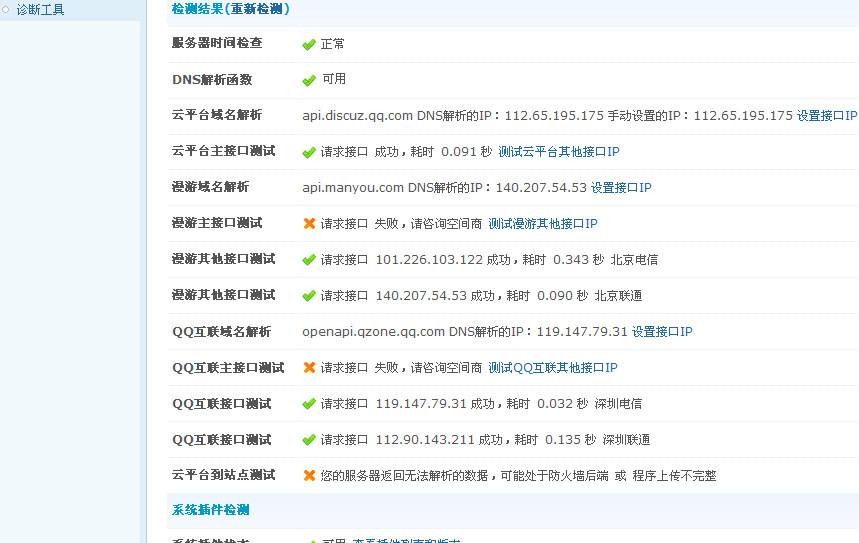Image resolution: width=859 pixels, height=543 pixels.
Task: Select 云平台主接口测试 label
Action: (224, 151)
